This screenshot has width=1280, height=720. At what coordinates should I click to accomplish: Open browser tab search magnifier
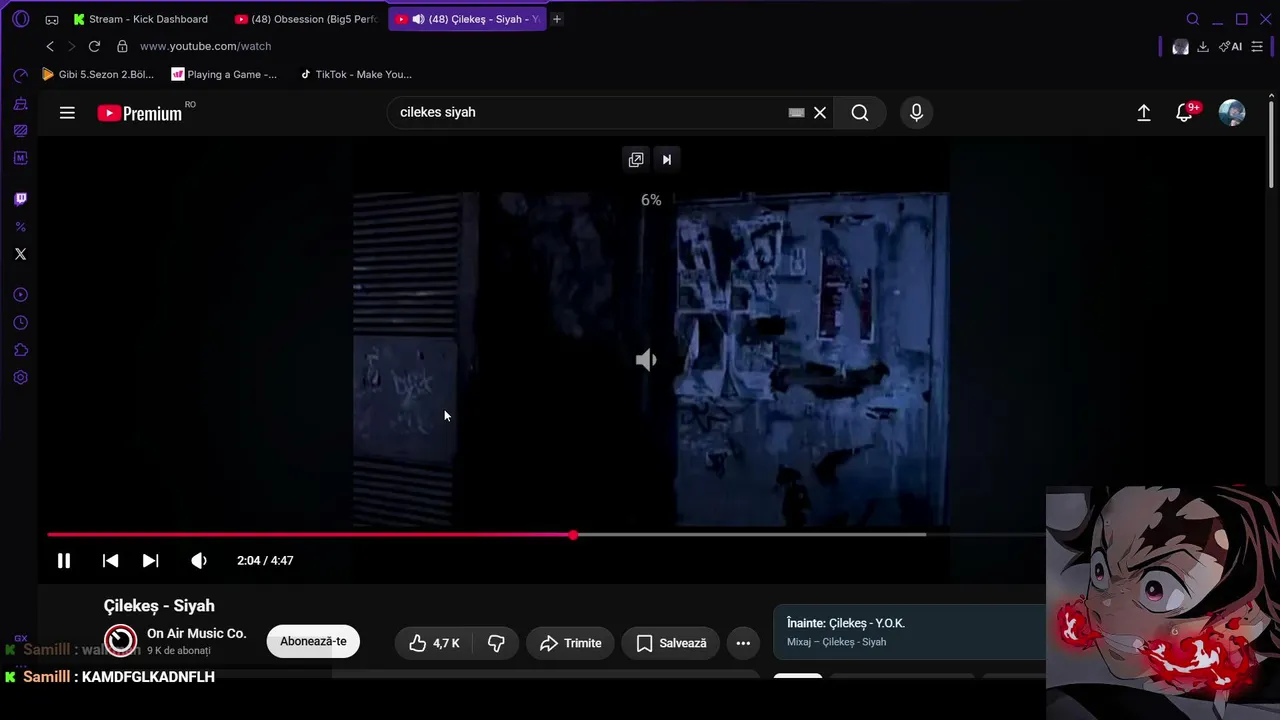point(1192,19)
